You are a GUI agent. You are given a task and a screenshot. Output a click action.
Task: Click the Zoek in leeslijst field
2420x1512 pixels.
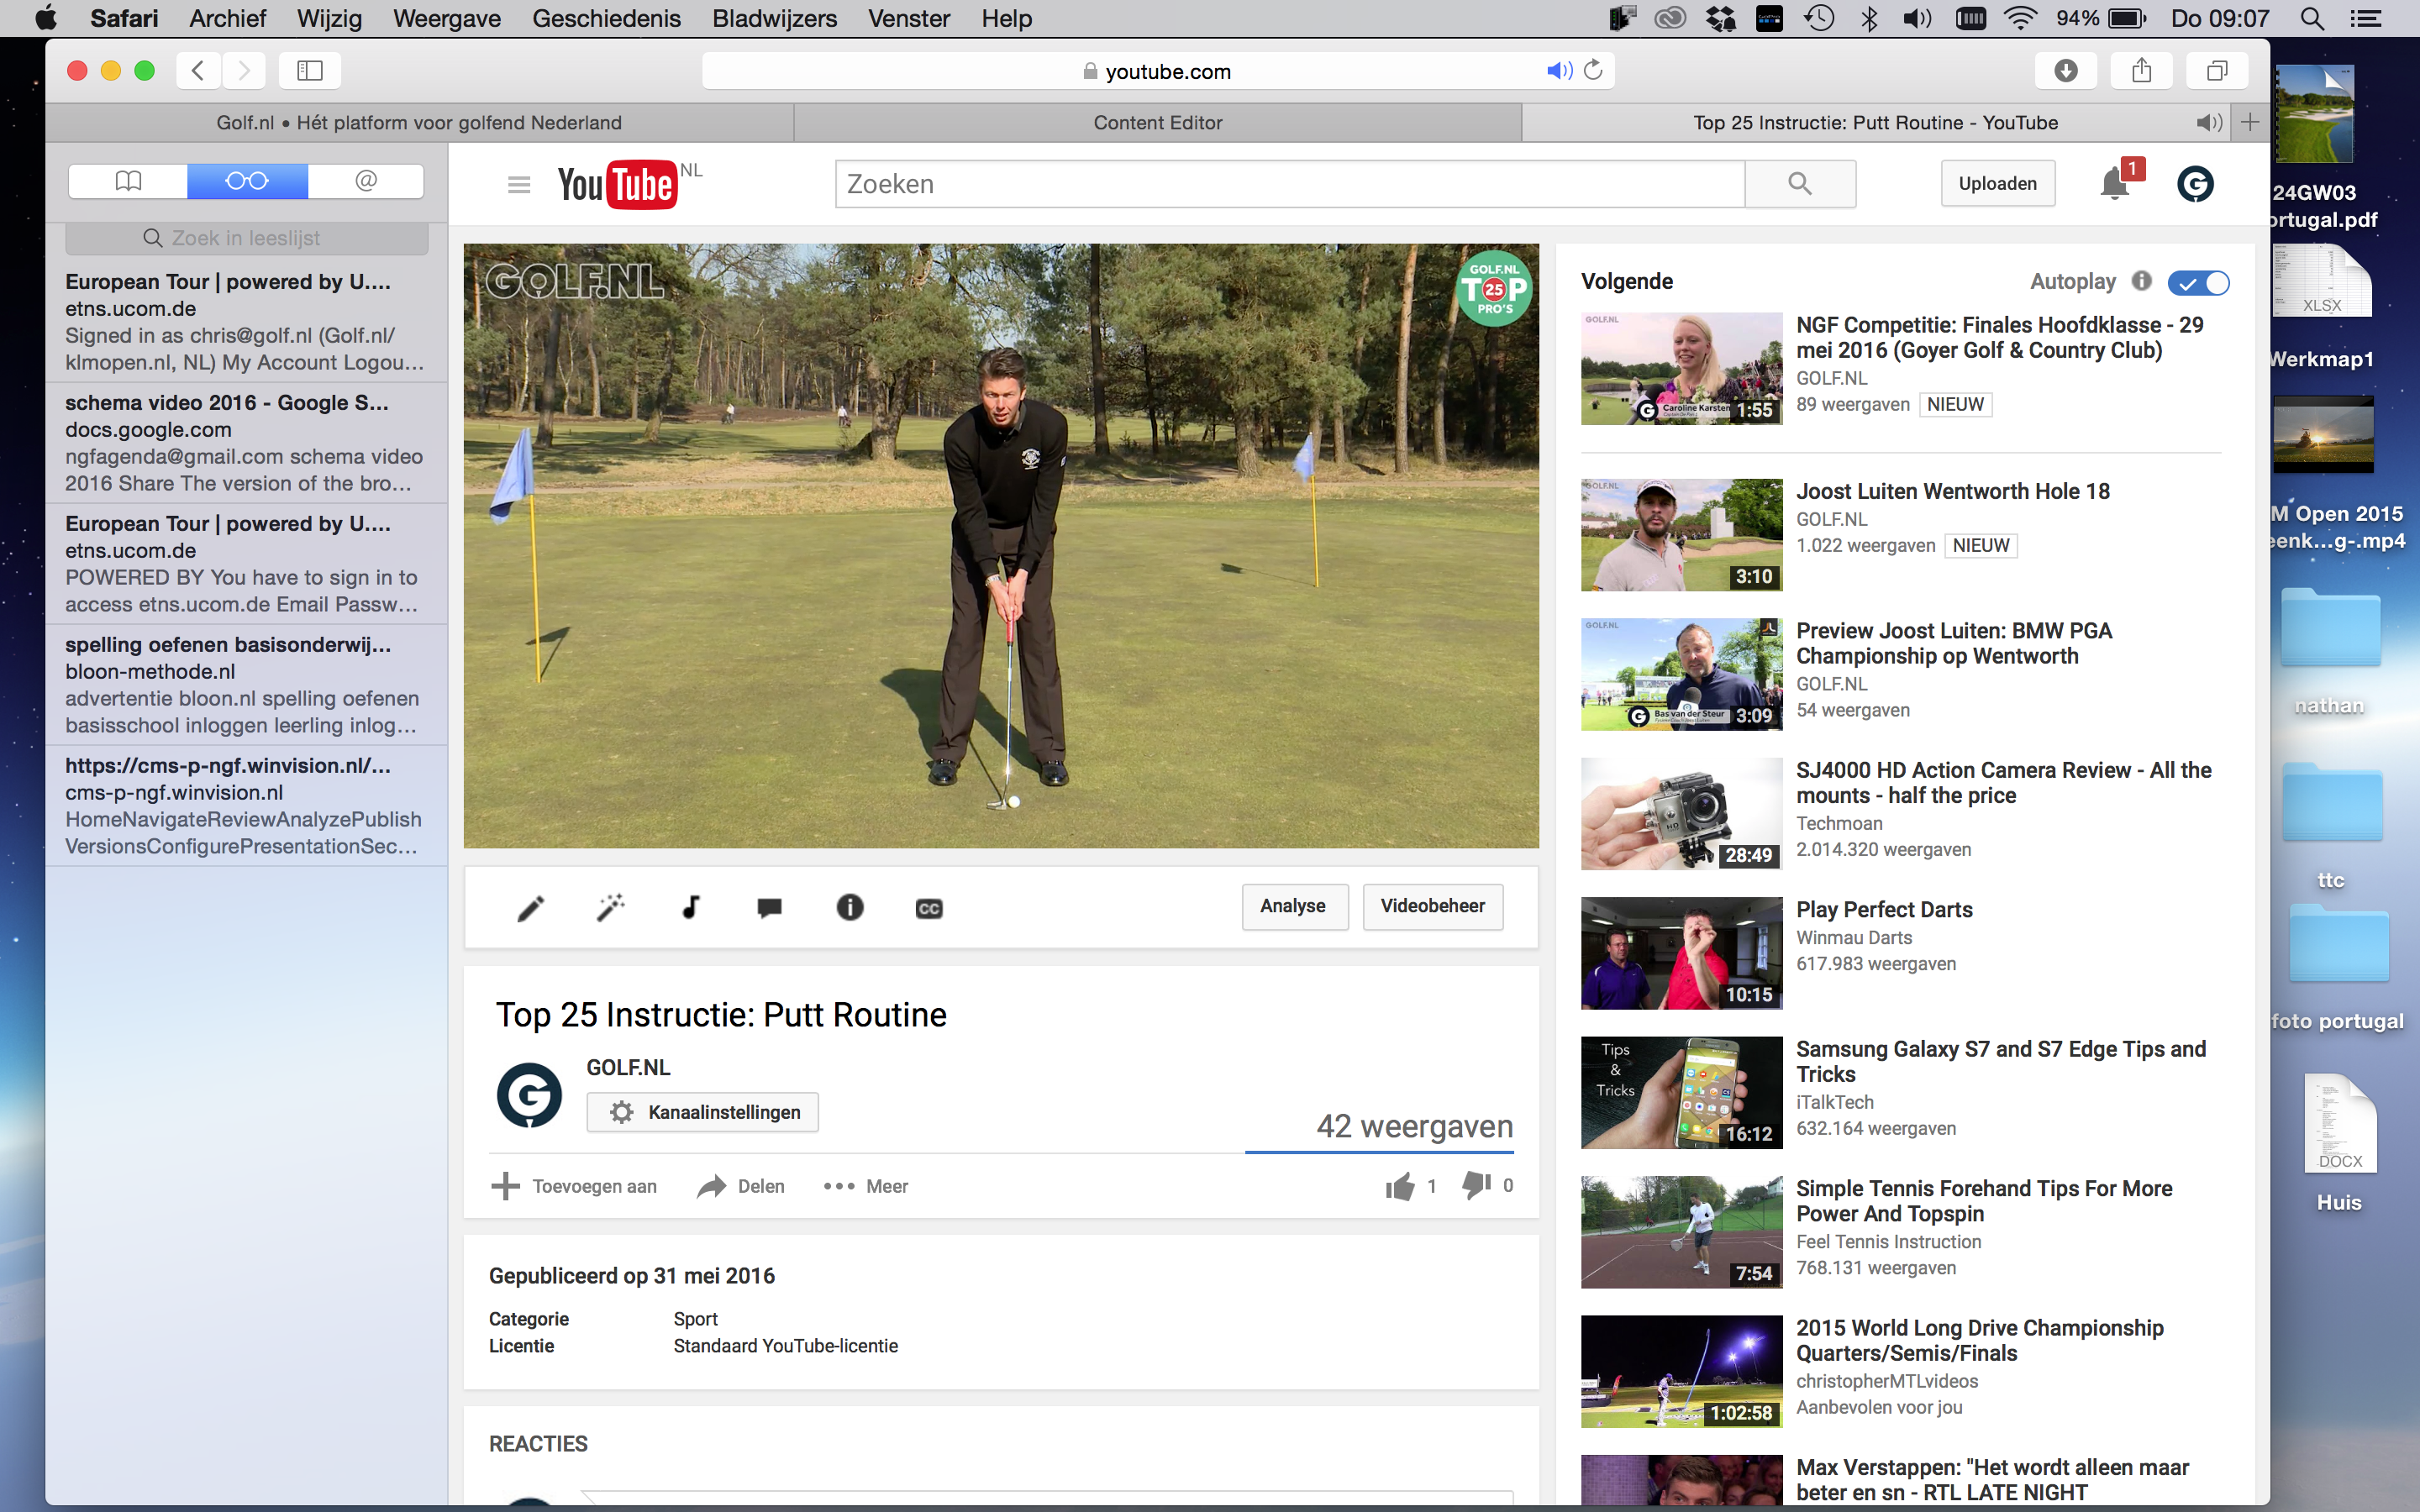click(x=246, y=238)
